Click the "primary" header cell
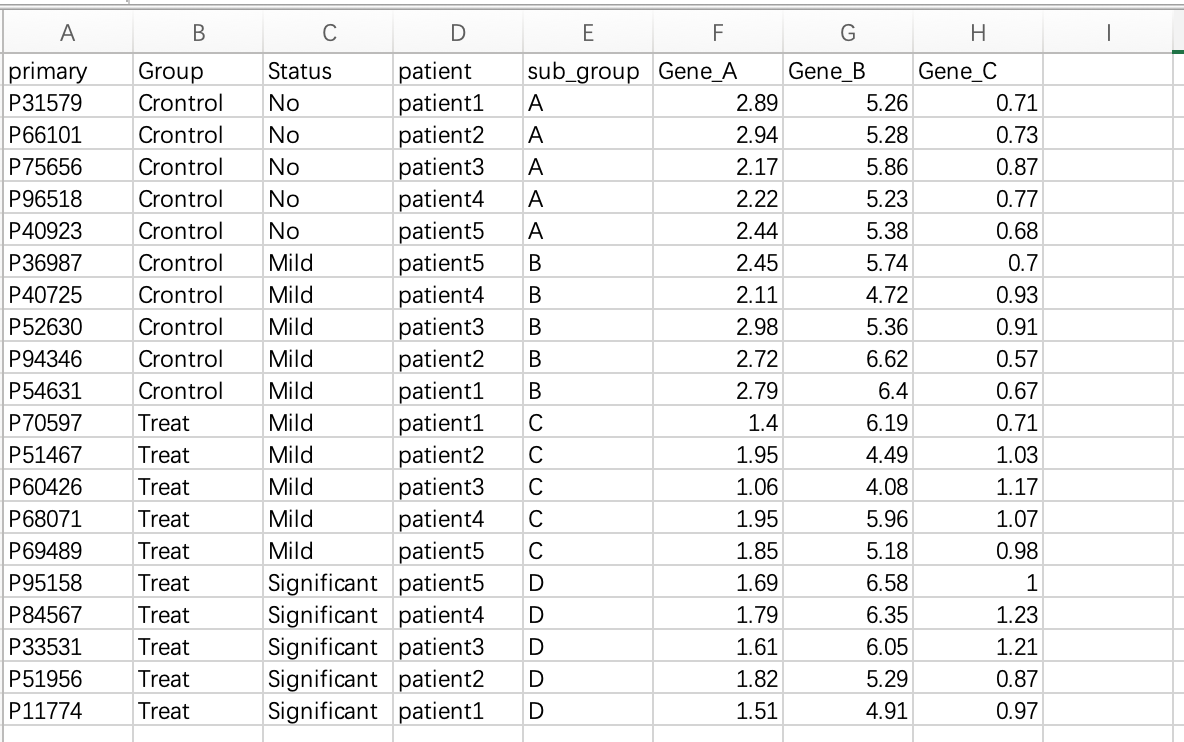Screen dimensions: 1184x742 (48, 71)
